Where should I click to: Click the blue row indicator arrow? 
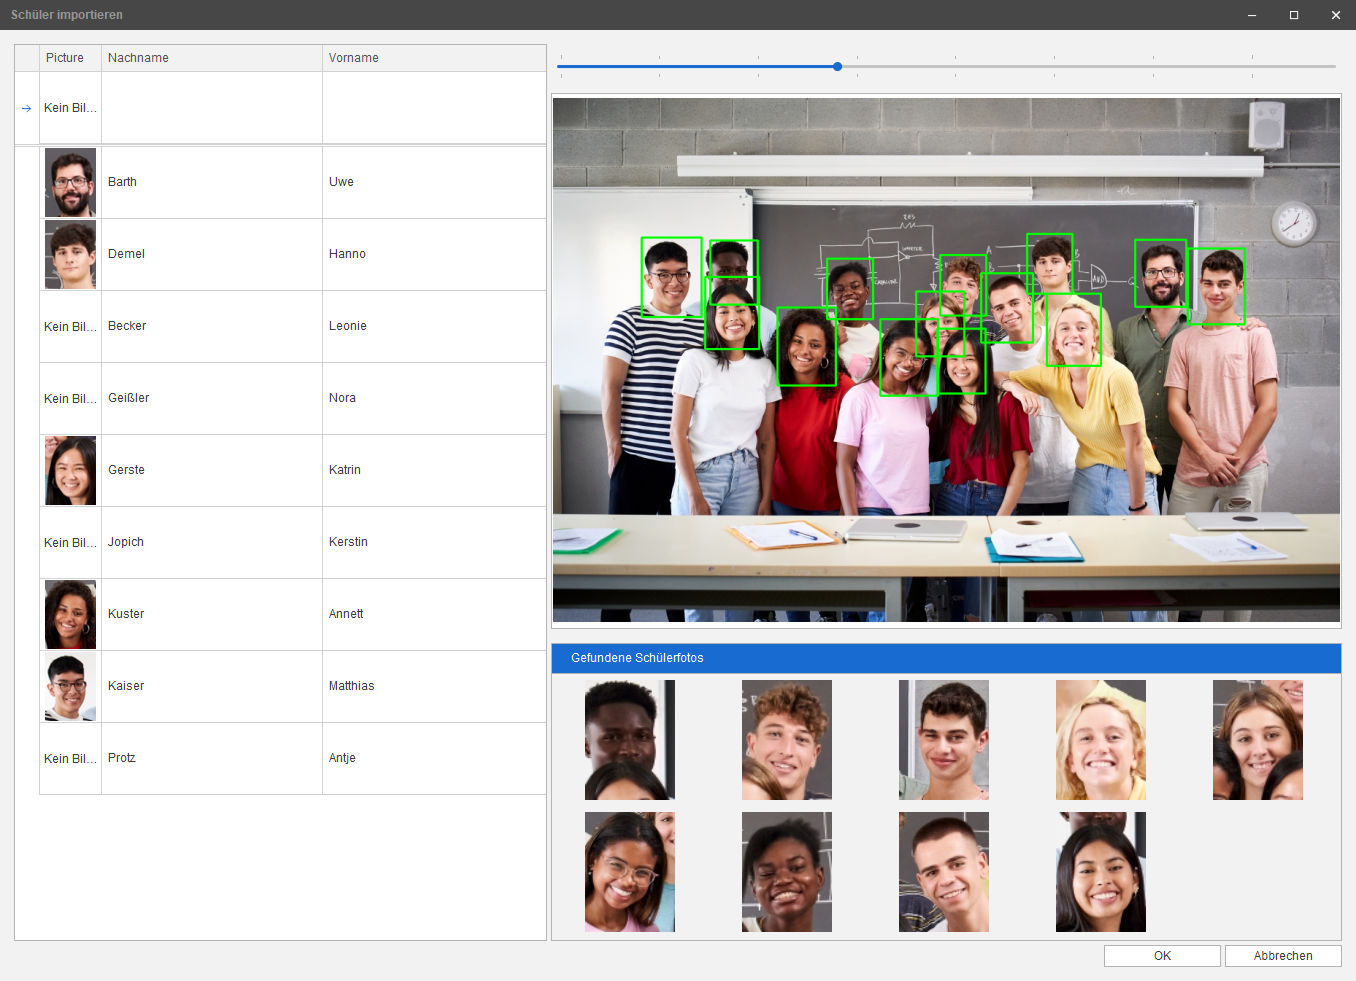pos(27,108)
